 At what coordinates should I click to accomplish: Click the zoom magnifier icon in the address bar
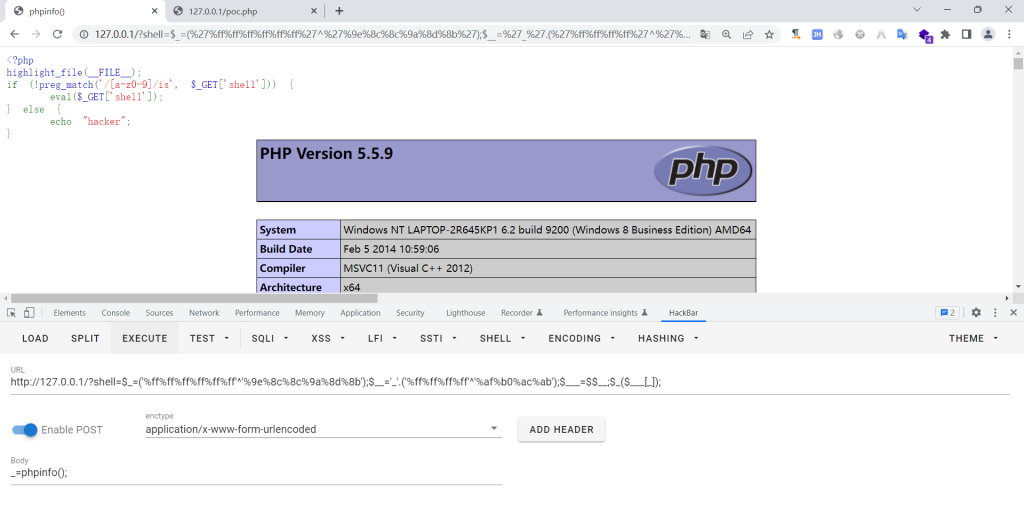(x=726, y=34)
